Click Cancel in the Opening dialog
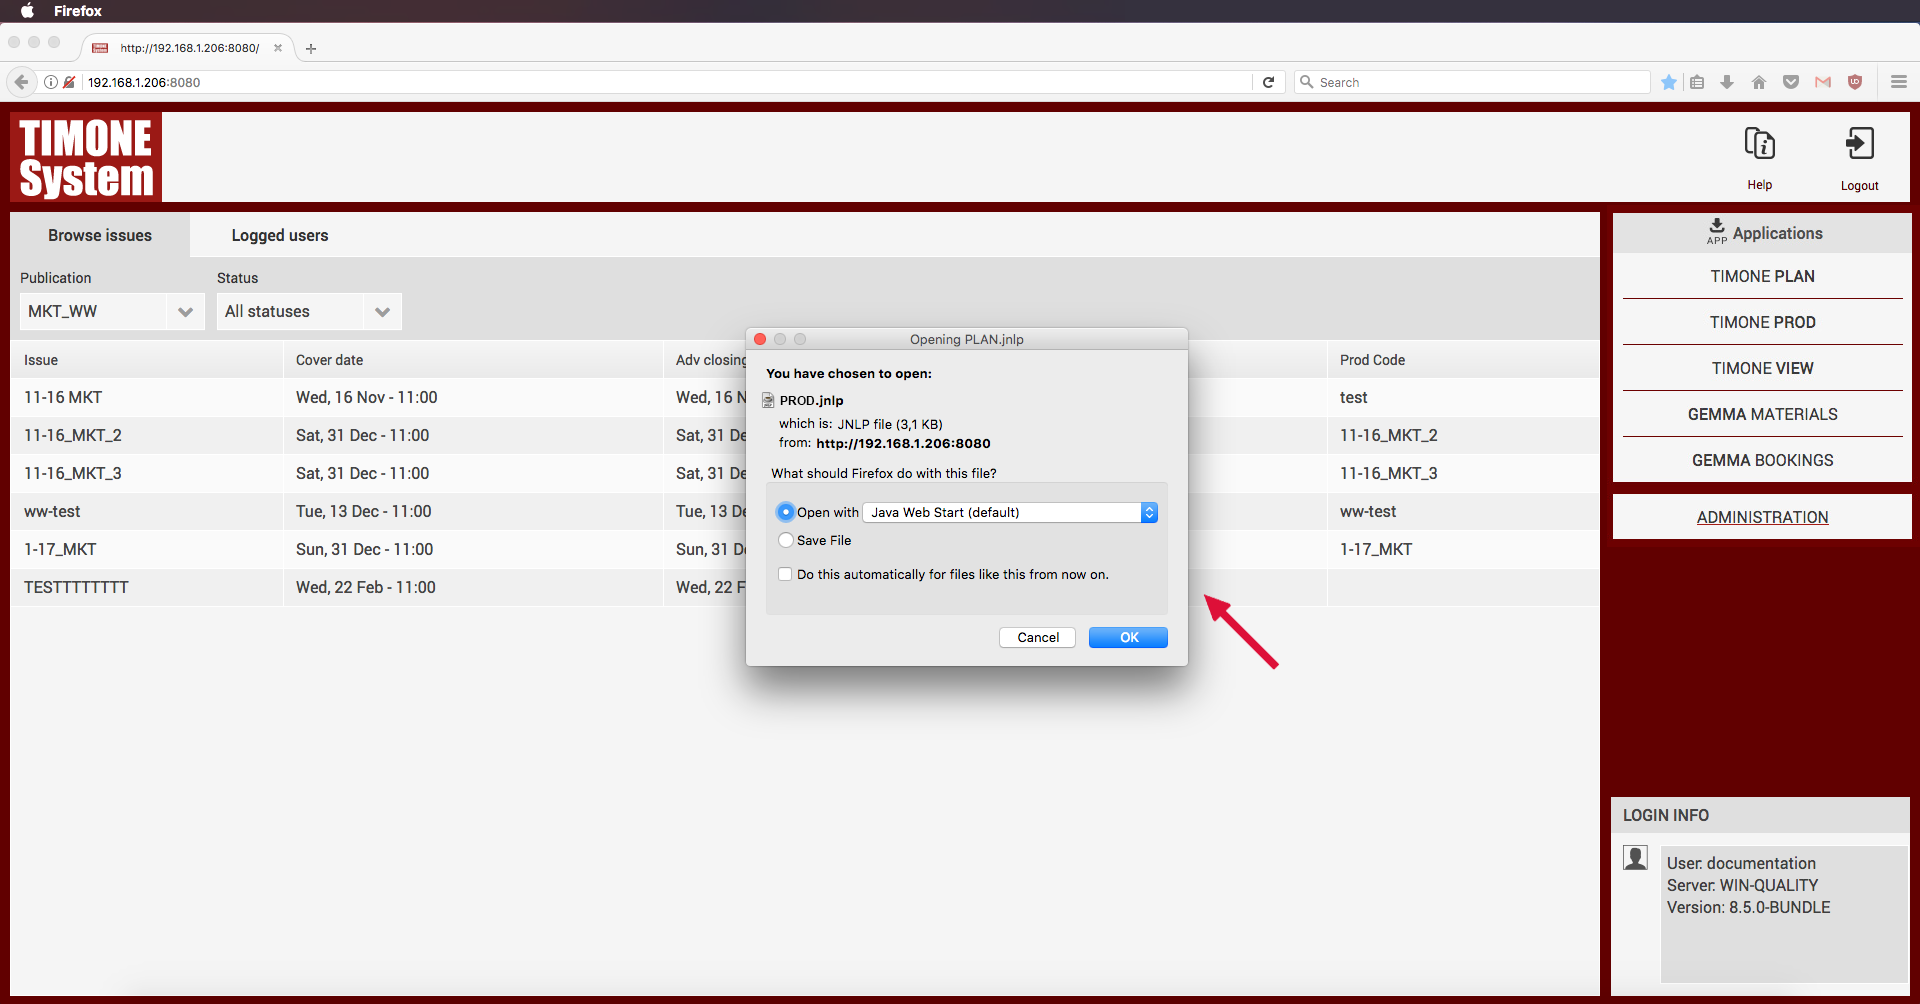1920x1004 pixels. tap(1037, 637)
